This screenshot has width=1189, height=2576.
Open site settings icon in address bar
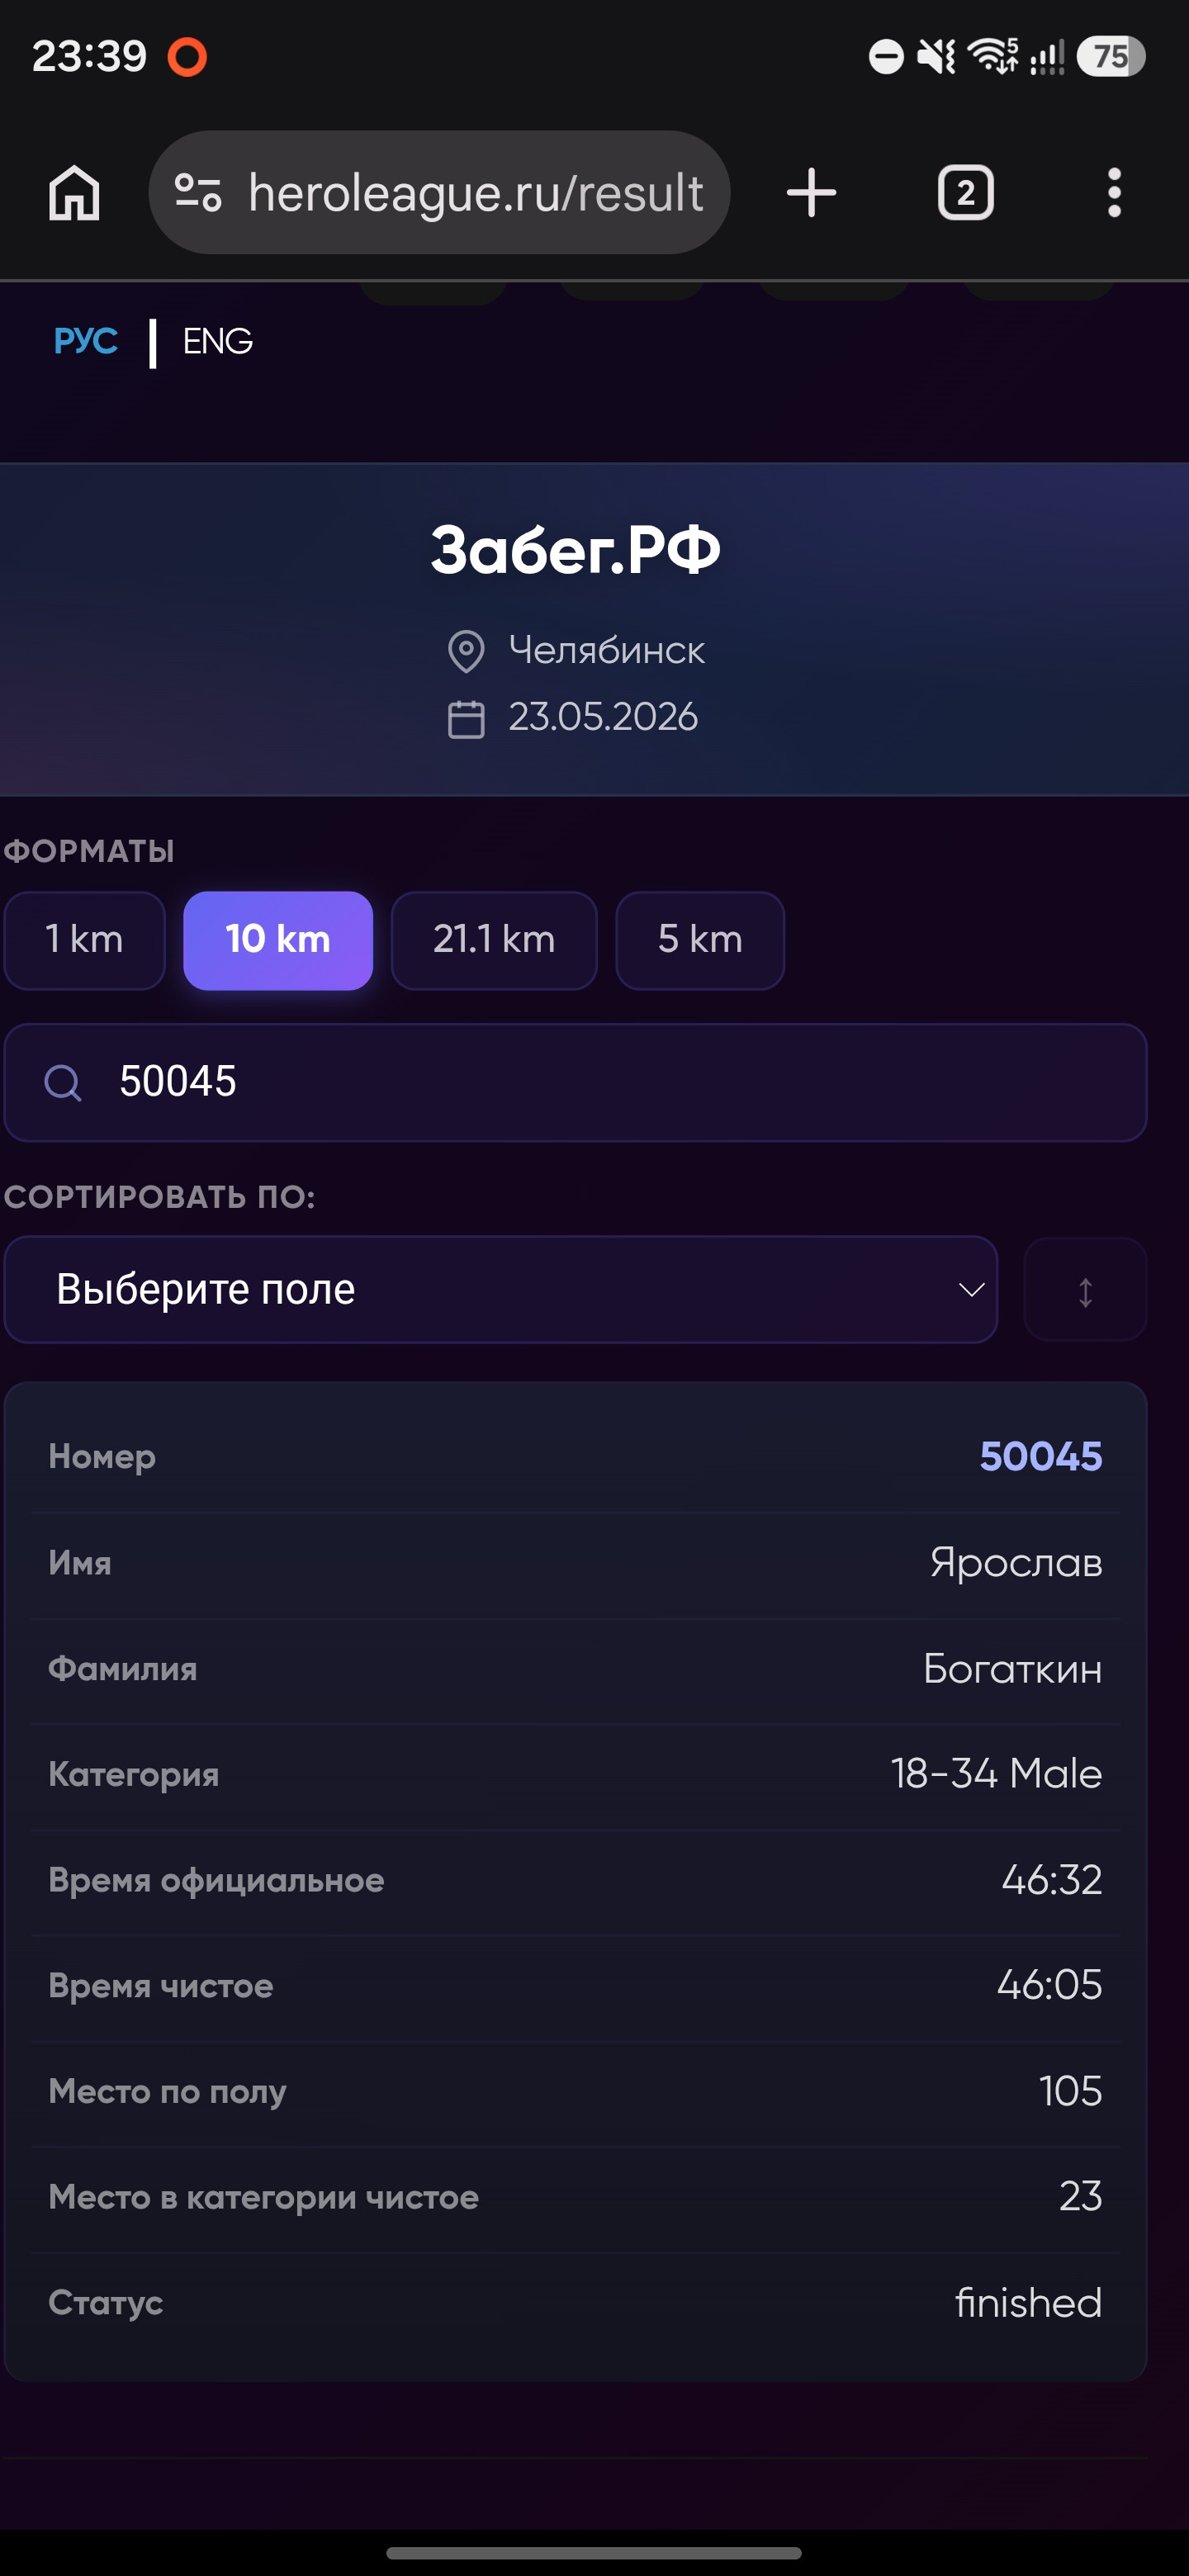point(198,192)
